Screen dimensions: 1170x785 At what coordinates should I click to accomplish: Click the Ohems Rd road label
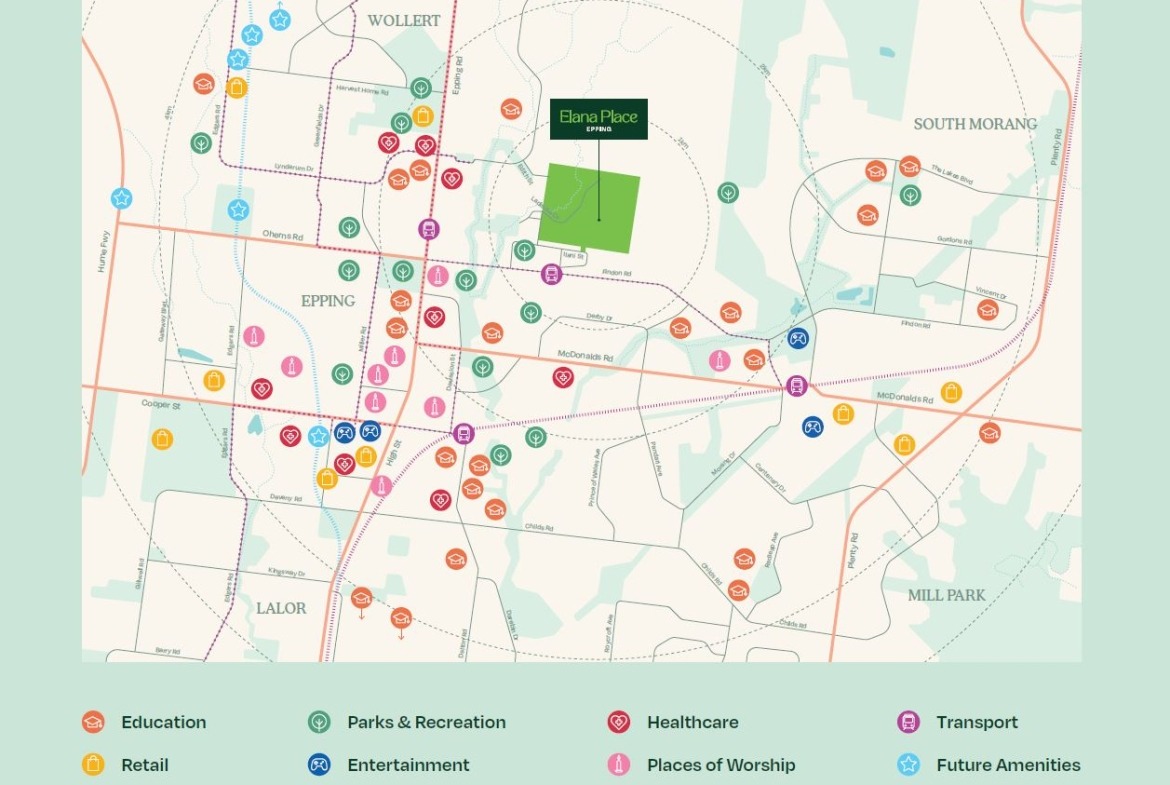283,235
